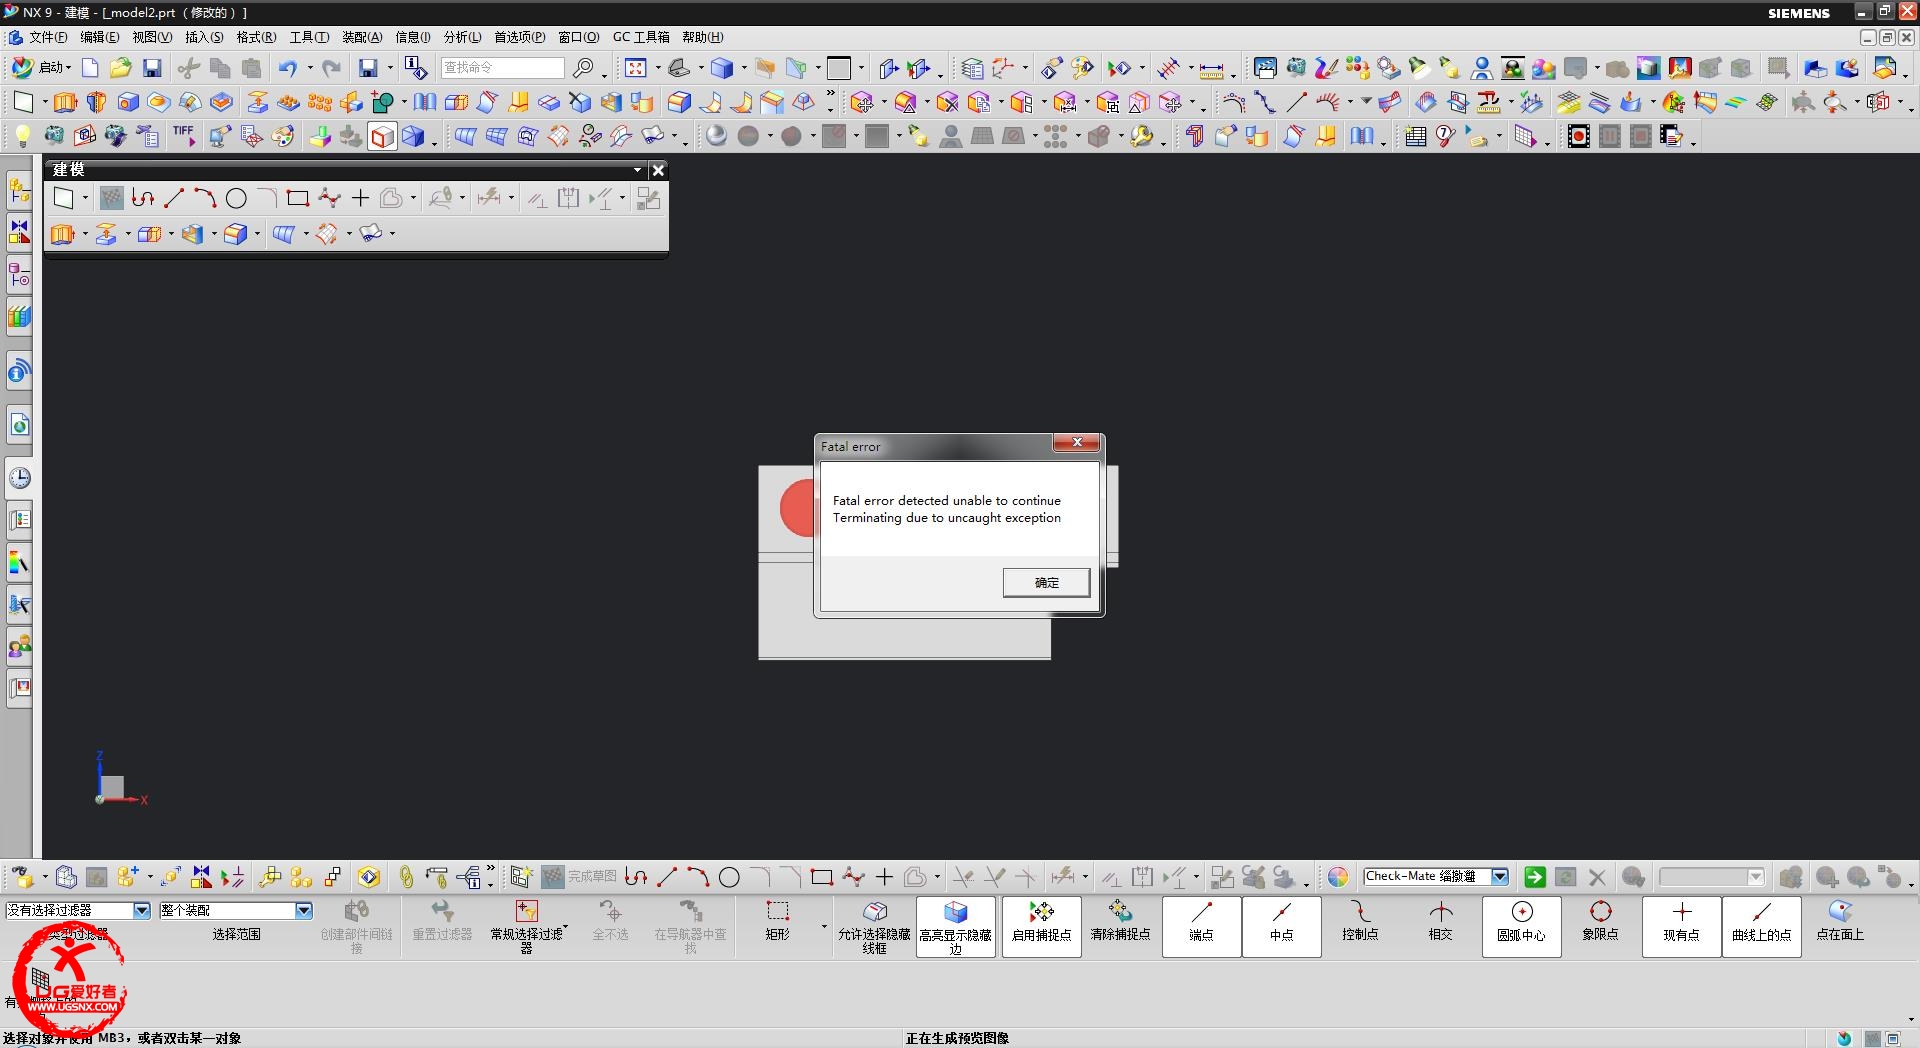
Task: Open the Assembly Navigator sidebar tab
Action: coord(20,188)
